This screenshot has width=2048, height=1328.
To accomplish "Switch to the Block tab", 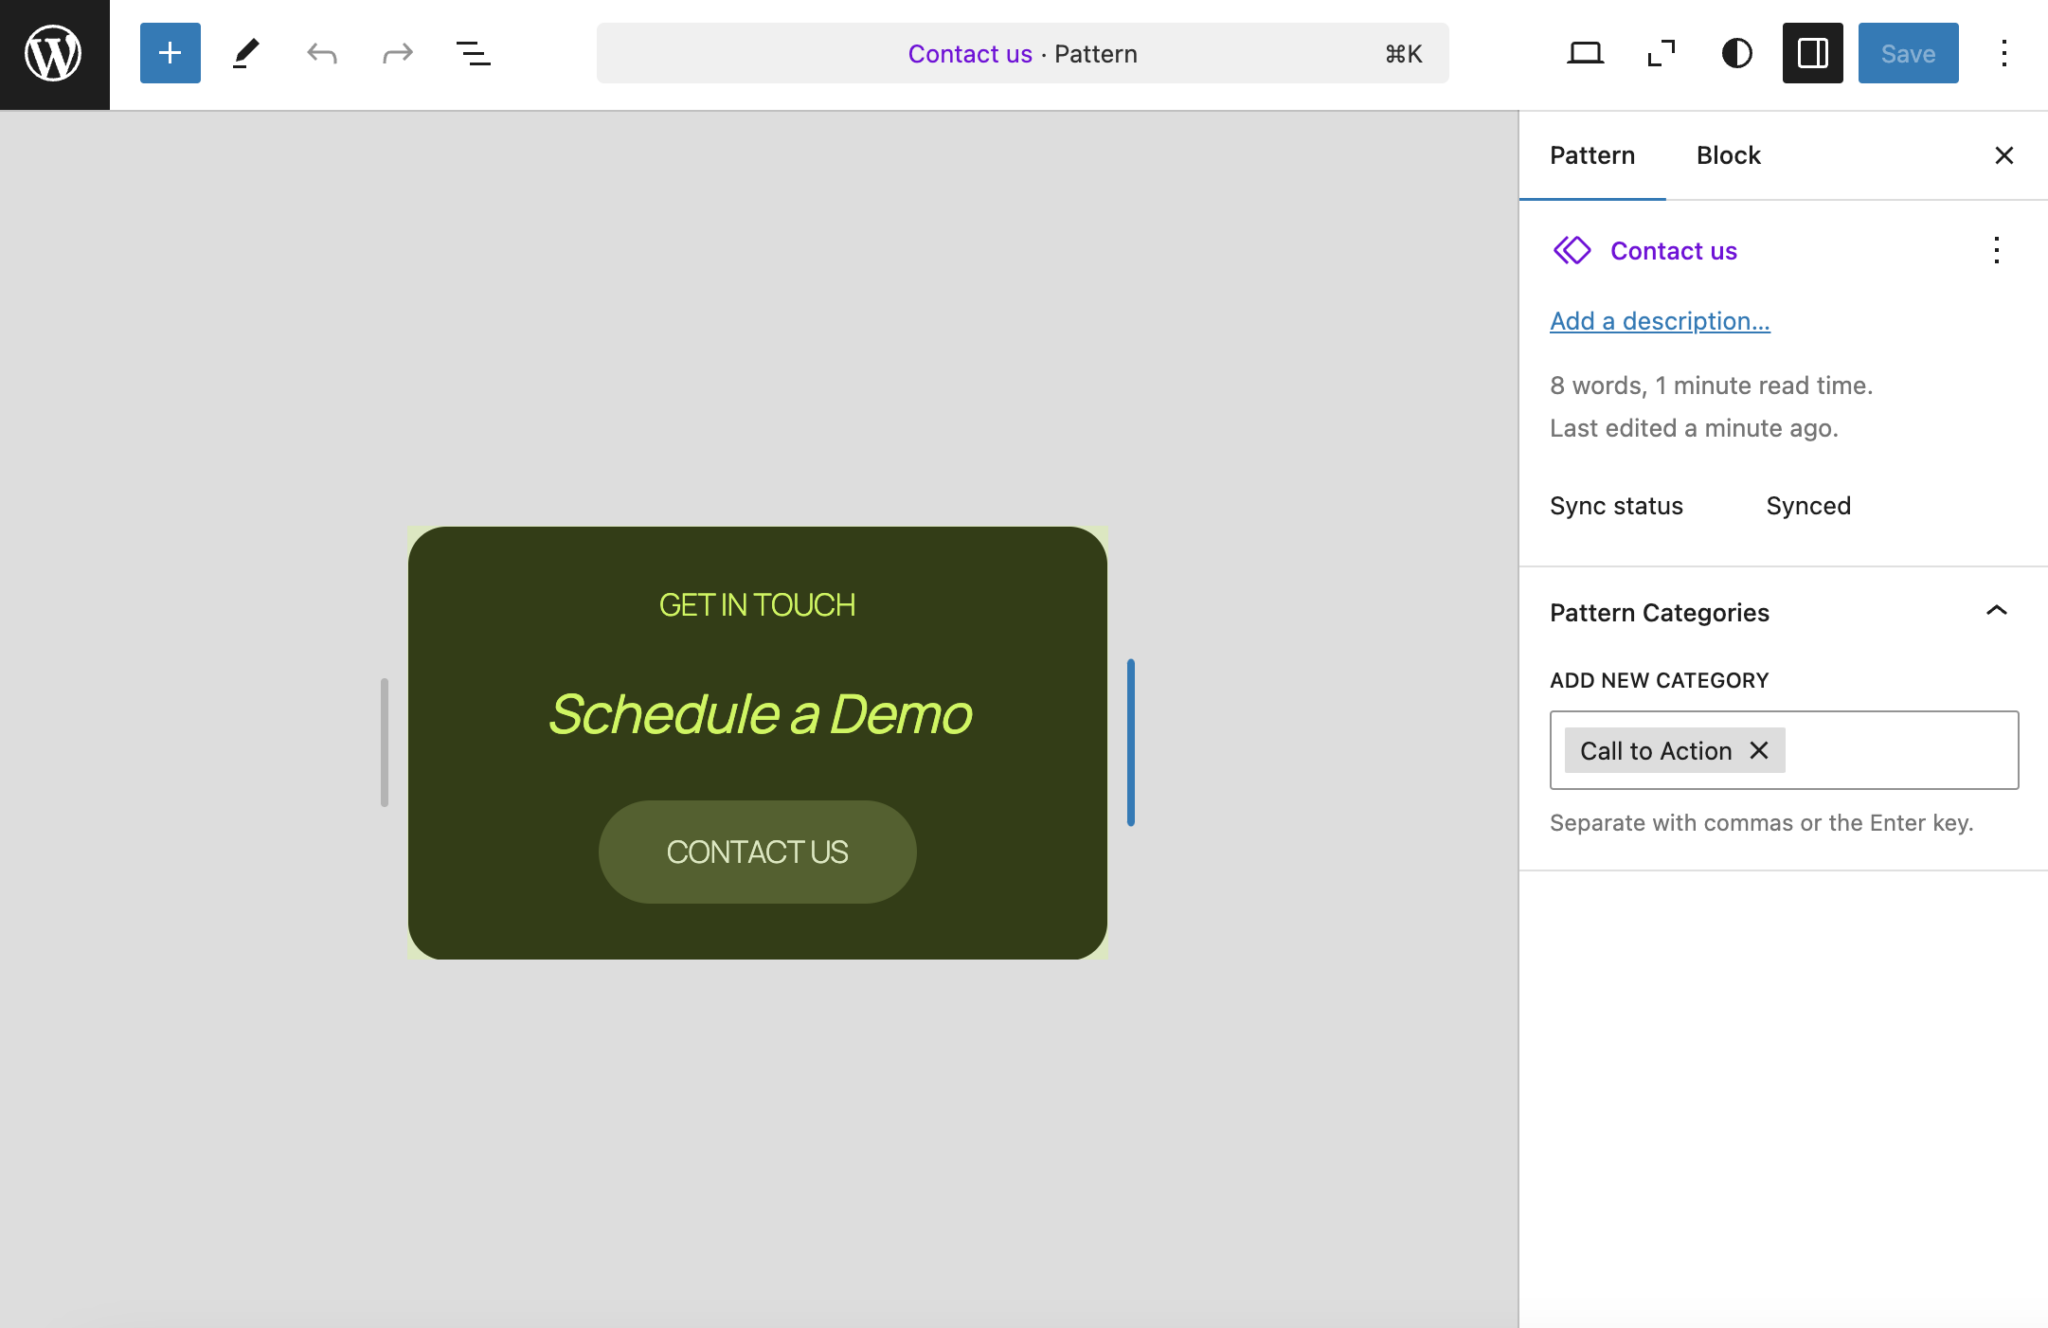I will 1726,155.
